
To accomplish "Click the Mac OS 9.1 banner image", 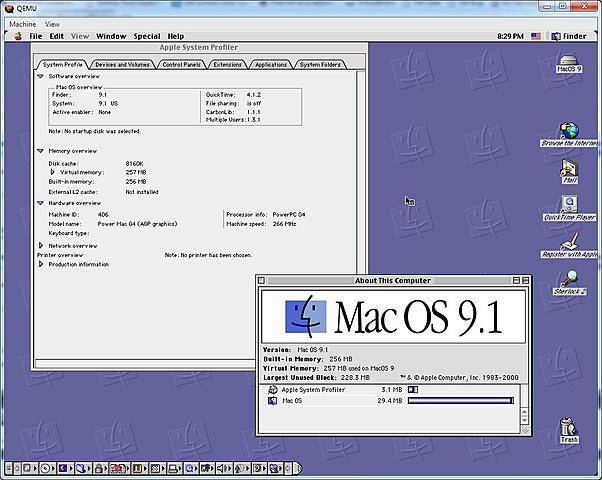I will coord(393,317).
